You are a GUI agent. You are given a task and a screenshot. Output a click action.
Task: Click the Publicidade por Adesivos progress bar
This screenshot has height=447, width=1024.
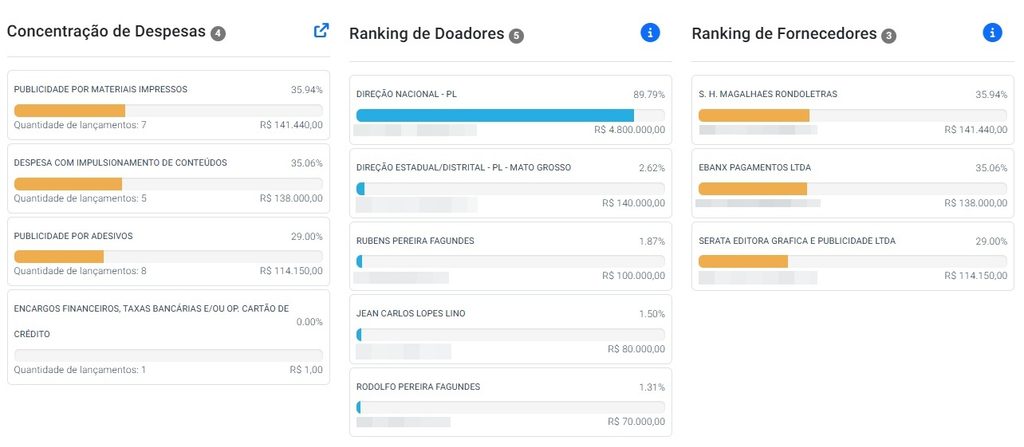click(x=168, y=256)
